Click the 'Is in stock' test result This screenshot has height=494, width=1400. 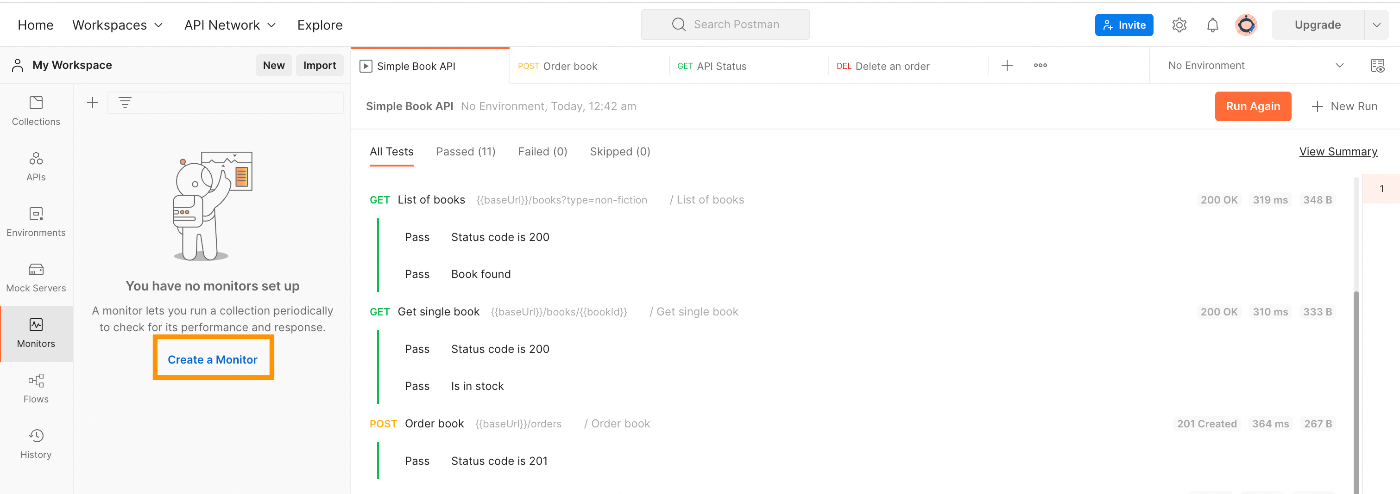tap(477, 386)
